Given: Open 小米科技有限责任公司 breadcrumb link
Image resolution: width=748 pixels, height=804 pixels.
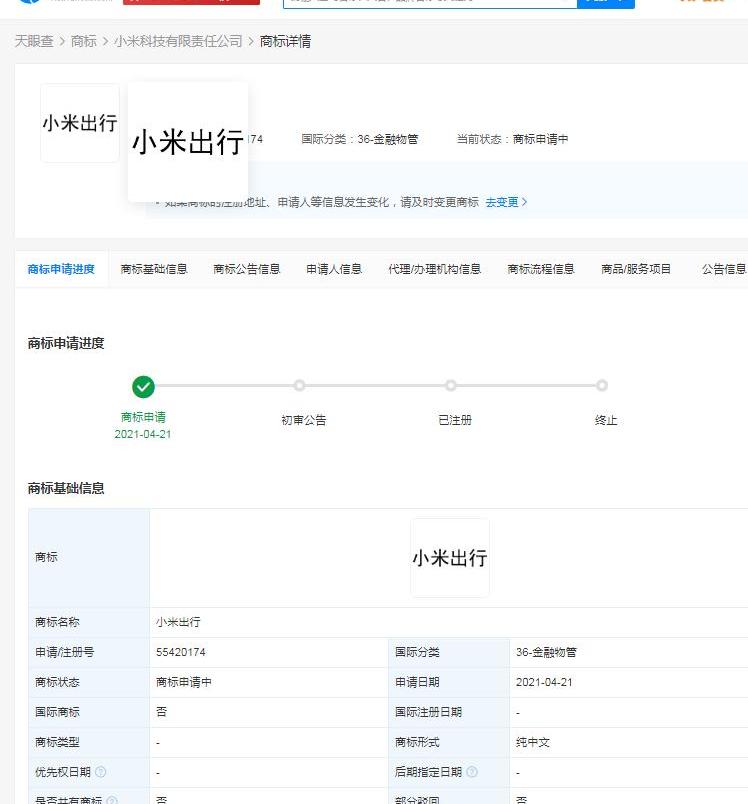Looking at the screenshot, I should tap(178, 41).
